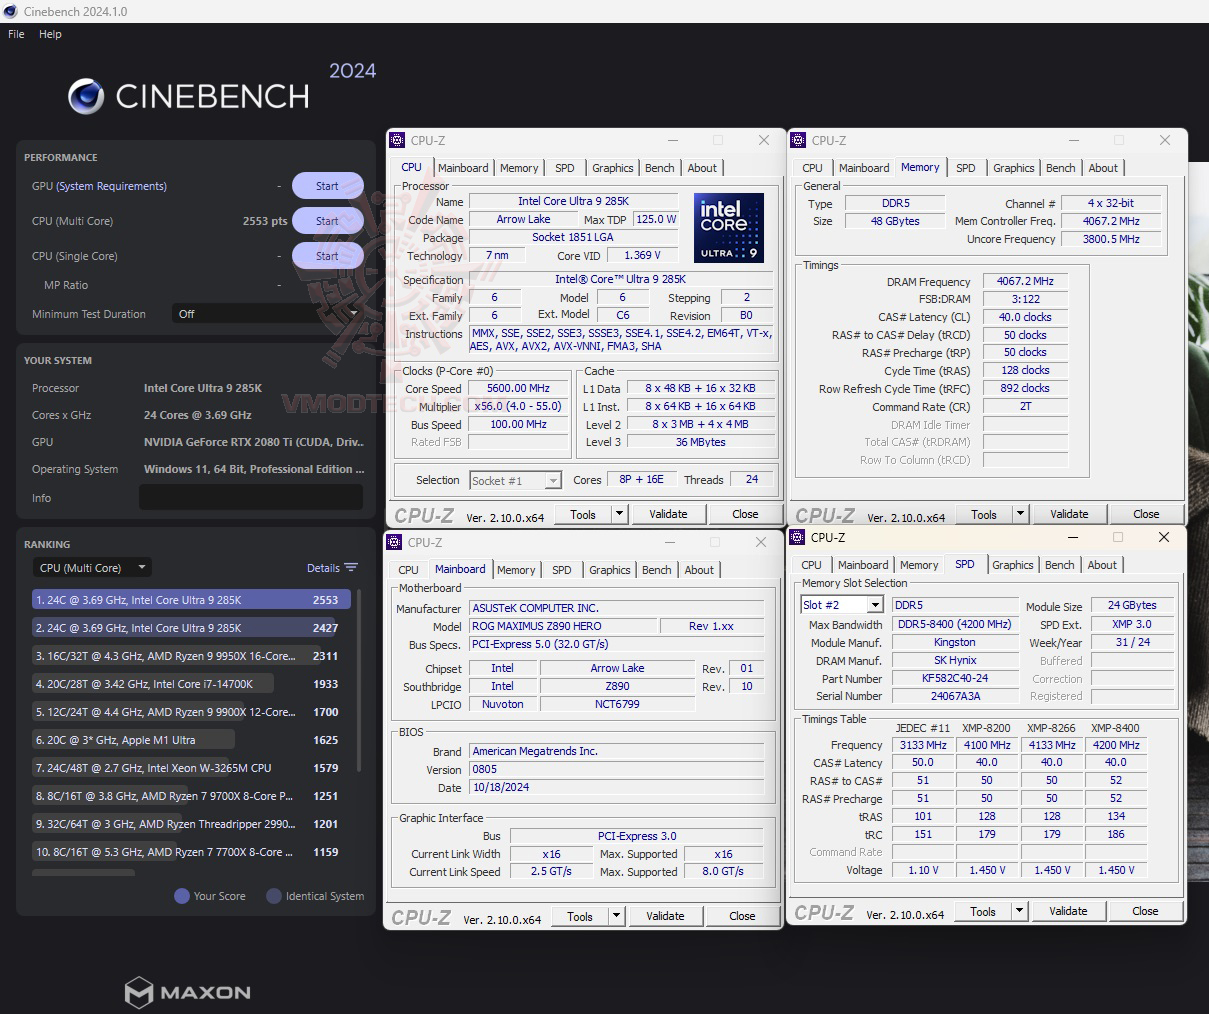Viewport: 1209px width, 1014px height.
Task: Click Start for CPU (Single Core)
Action: click(x=327, y=255)
